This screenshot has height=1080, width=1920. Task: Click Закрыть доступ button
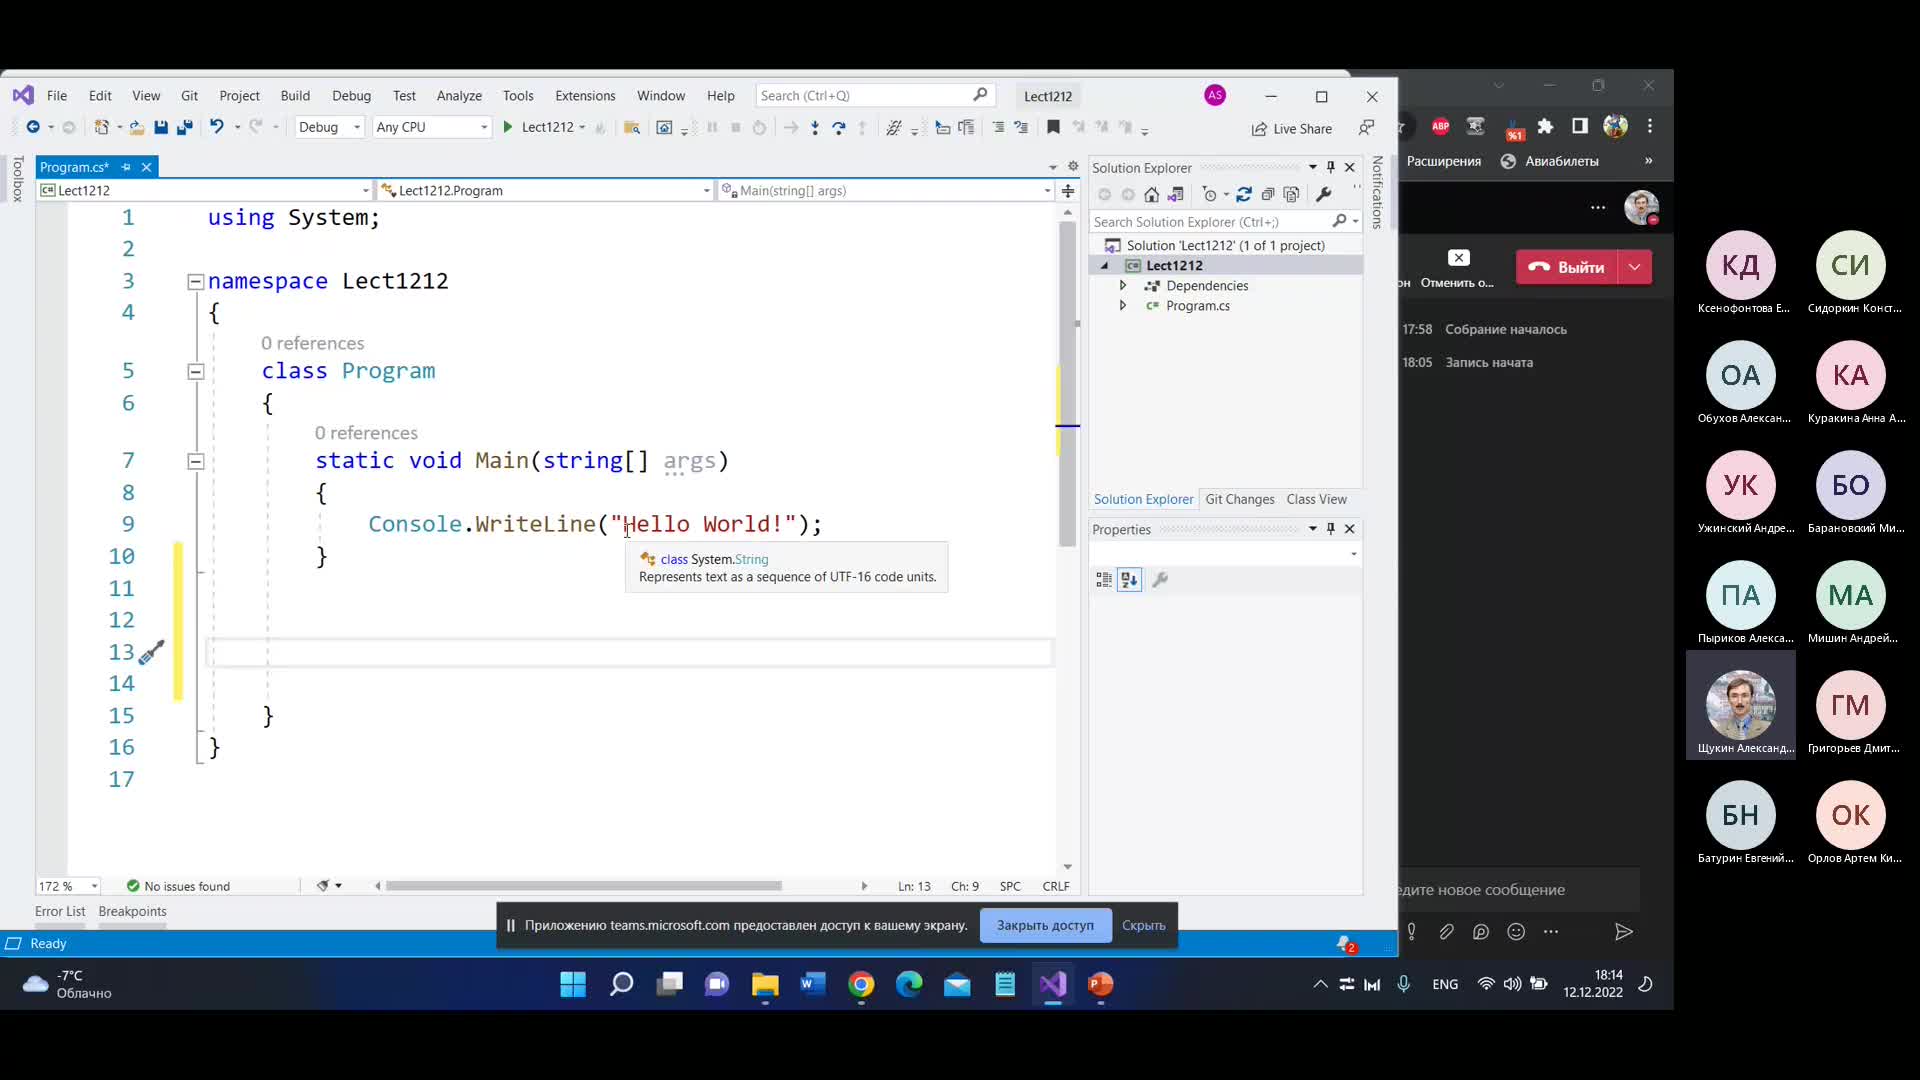pos(1045,926)
